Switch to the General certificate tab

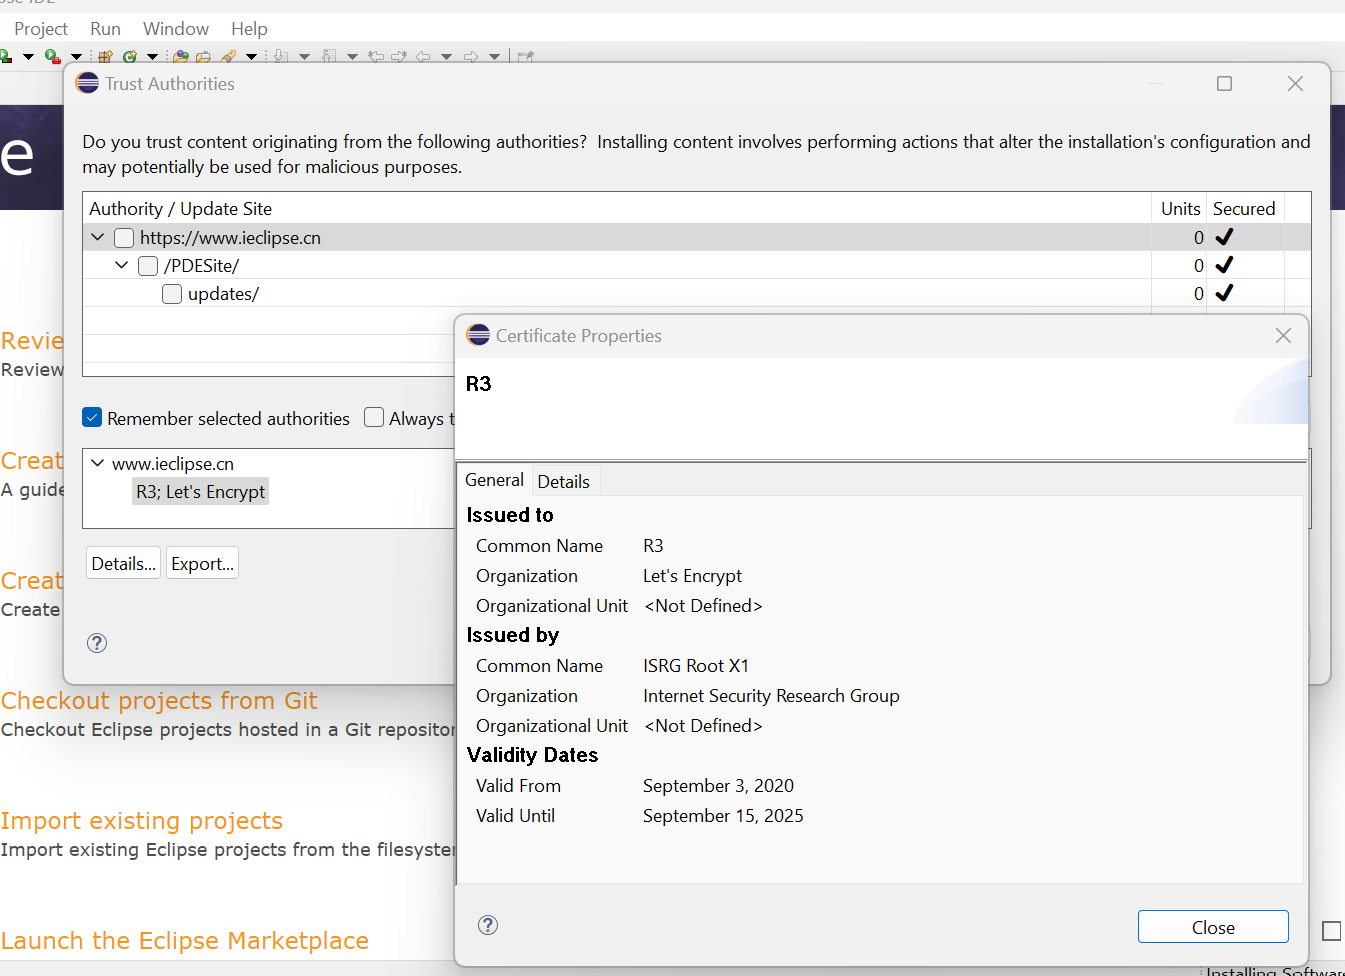click(x=494, y=480)
